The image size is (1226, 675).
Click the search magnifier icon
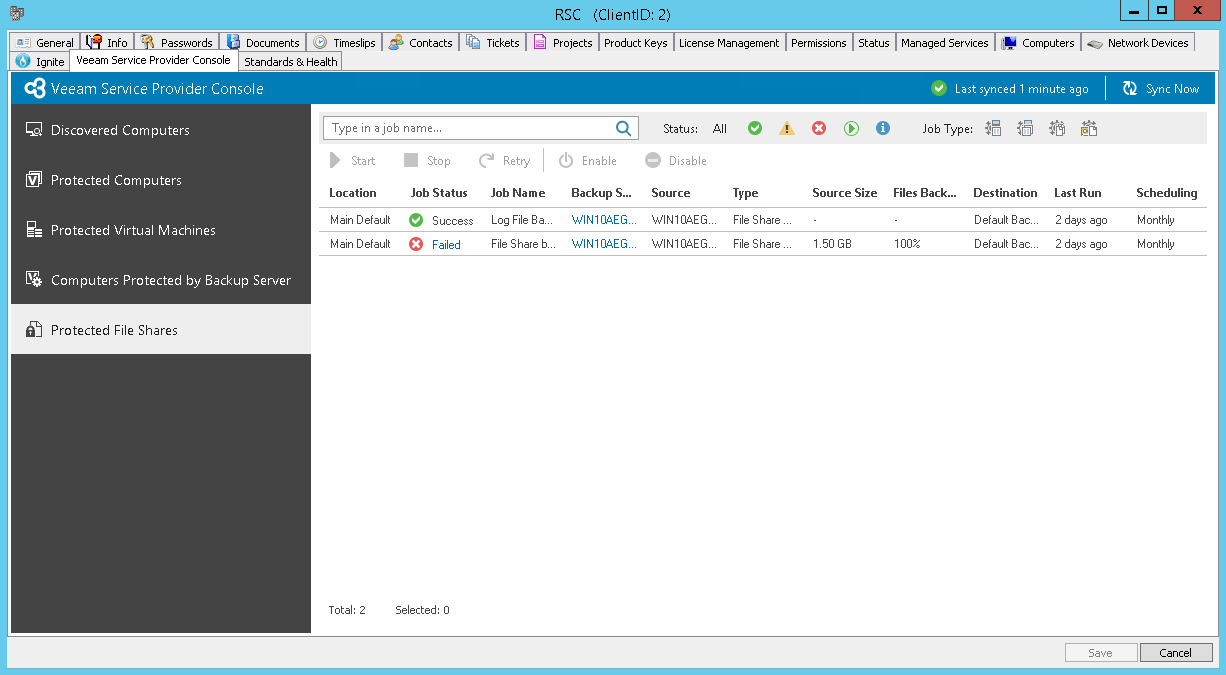click(623, 128)
